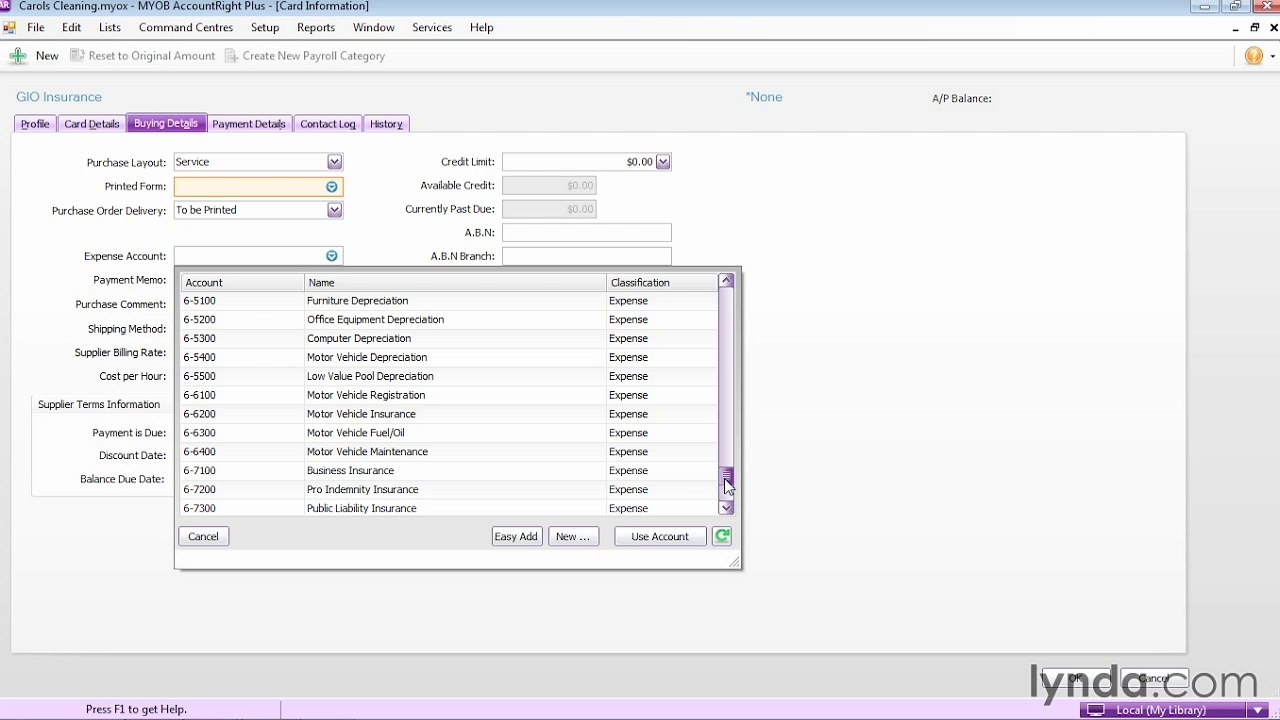Image resolution: width=1280 pixels, height=720 pixels.
Task: Open the Services menu
Action: (432, 28)
